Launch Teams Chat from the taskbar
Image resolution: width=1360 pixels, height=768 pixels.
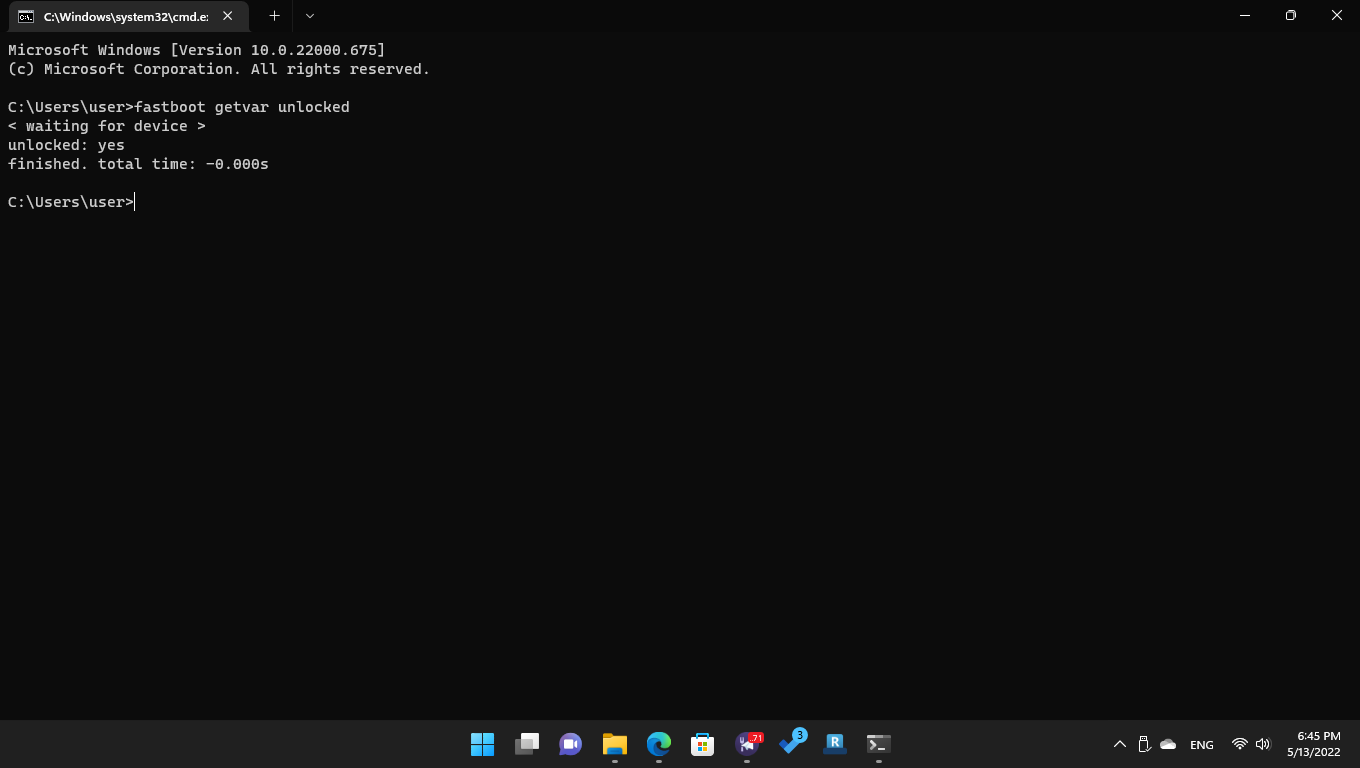[x=571, y=744]
